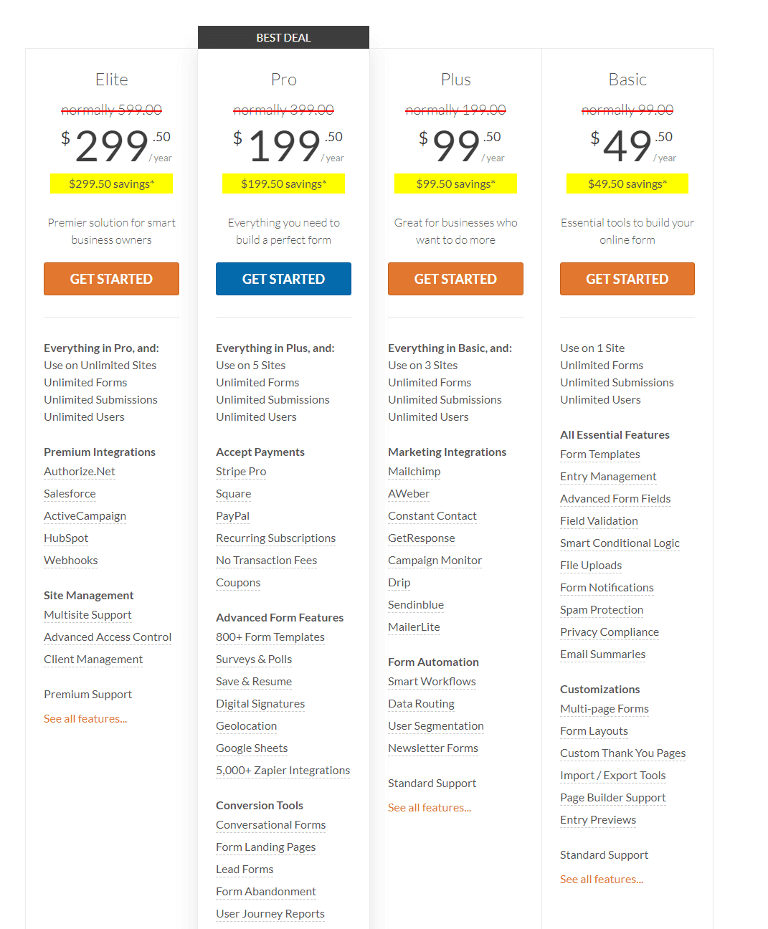
Task: Click the Smart Conditional Logic feature
Action: [x=620, y=543]
